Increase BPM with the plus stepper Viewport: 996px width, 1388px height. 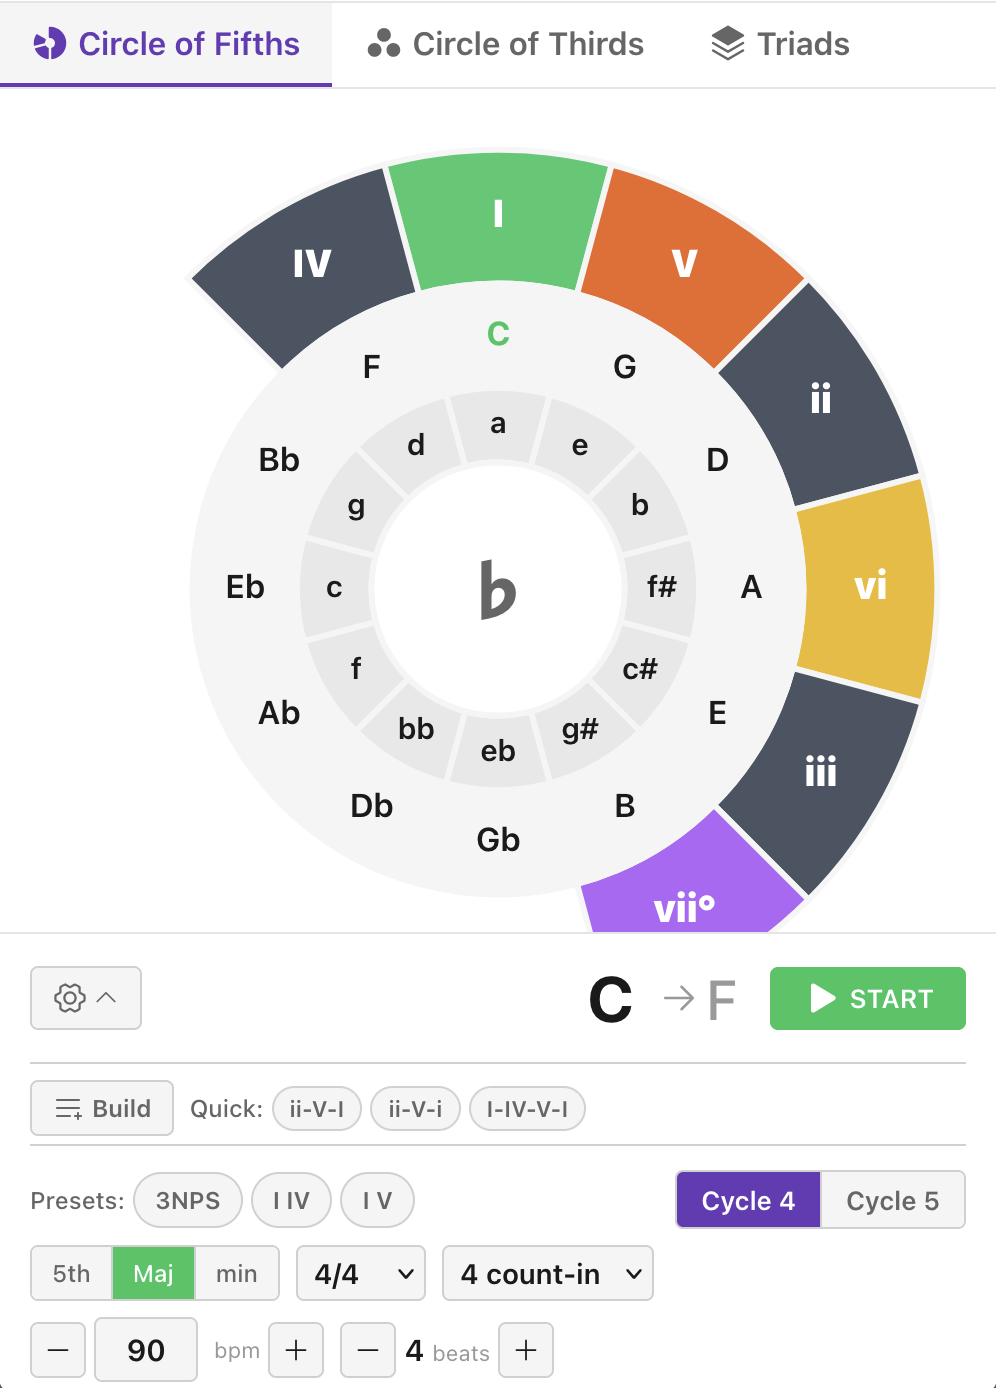[296, 1350]
